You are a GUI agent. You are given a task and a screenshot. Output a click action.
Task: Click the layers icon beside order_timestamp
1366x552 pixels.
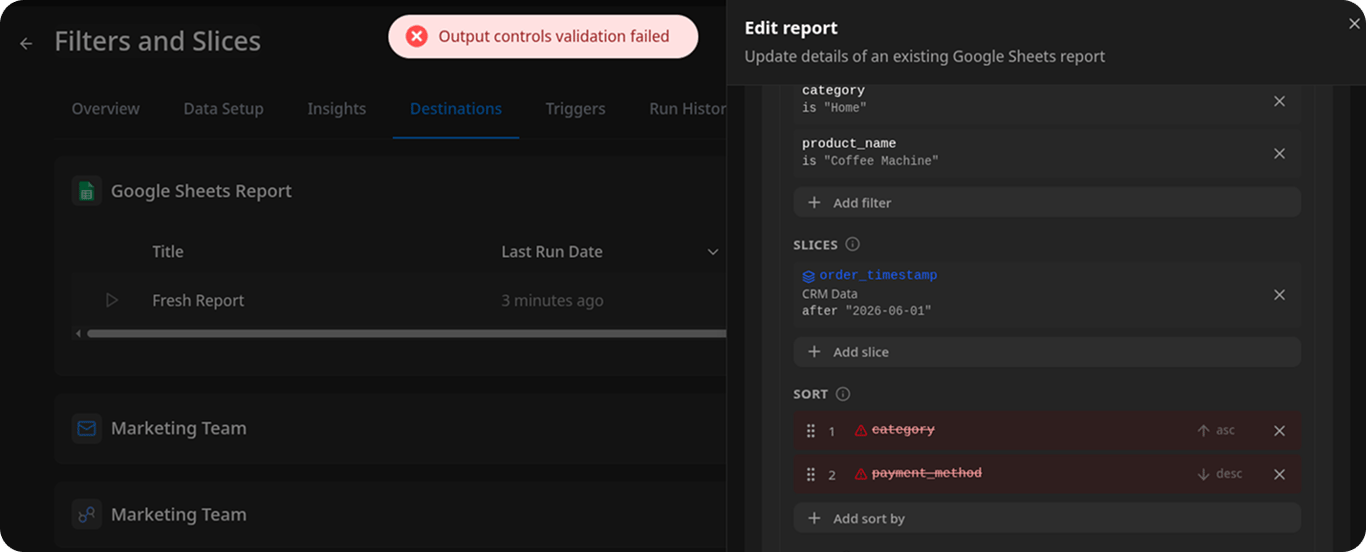pyautogui.click(x=808, y=276)
